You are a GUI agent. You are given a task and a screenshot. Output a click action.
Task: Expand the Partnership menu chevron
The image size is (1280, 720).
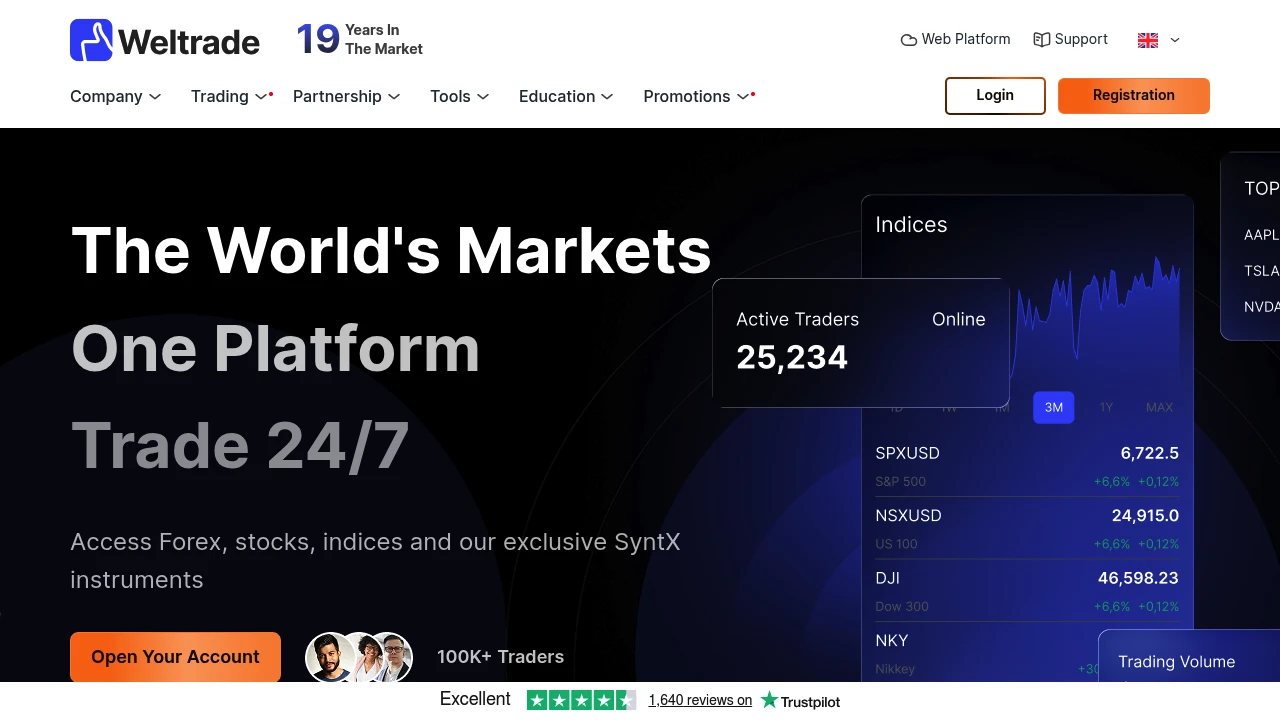394,97
